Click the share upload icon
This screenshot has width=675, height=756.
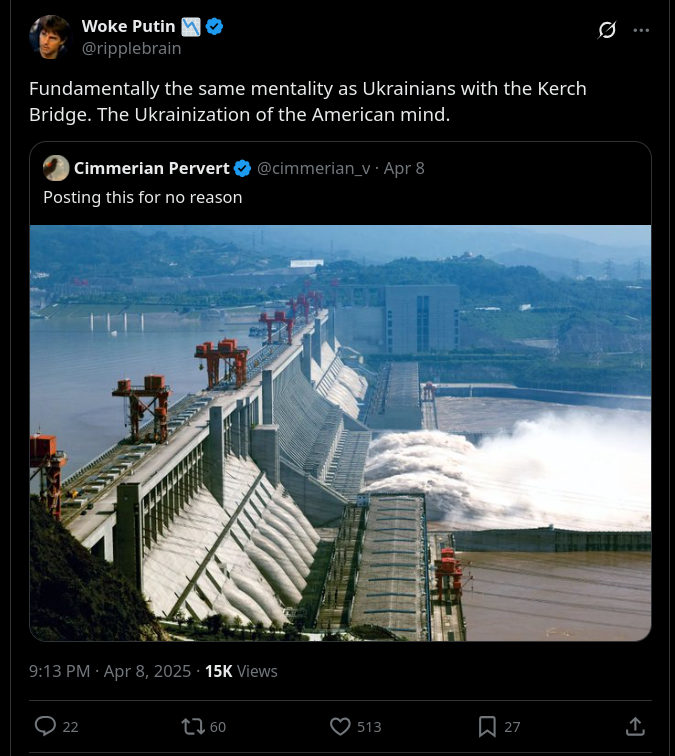(635, 726)
